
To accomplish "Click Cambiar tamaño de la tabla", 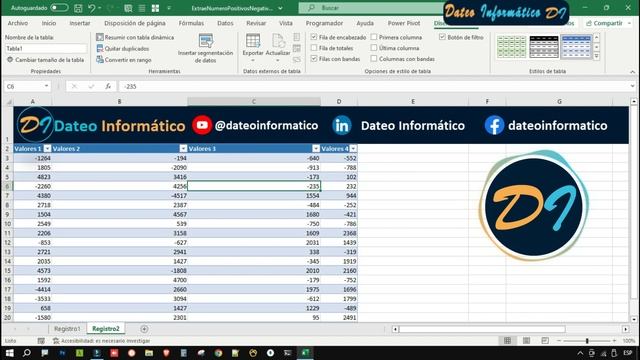I will tap(45, 60).
